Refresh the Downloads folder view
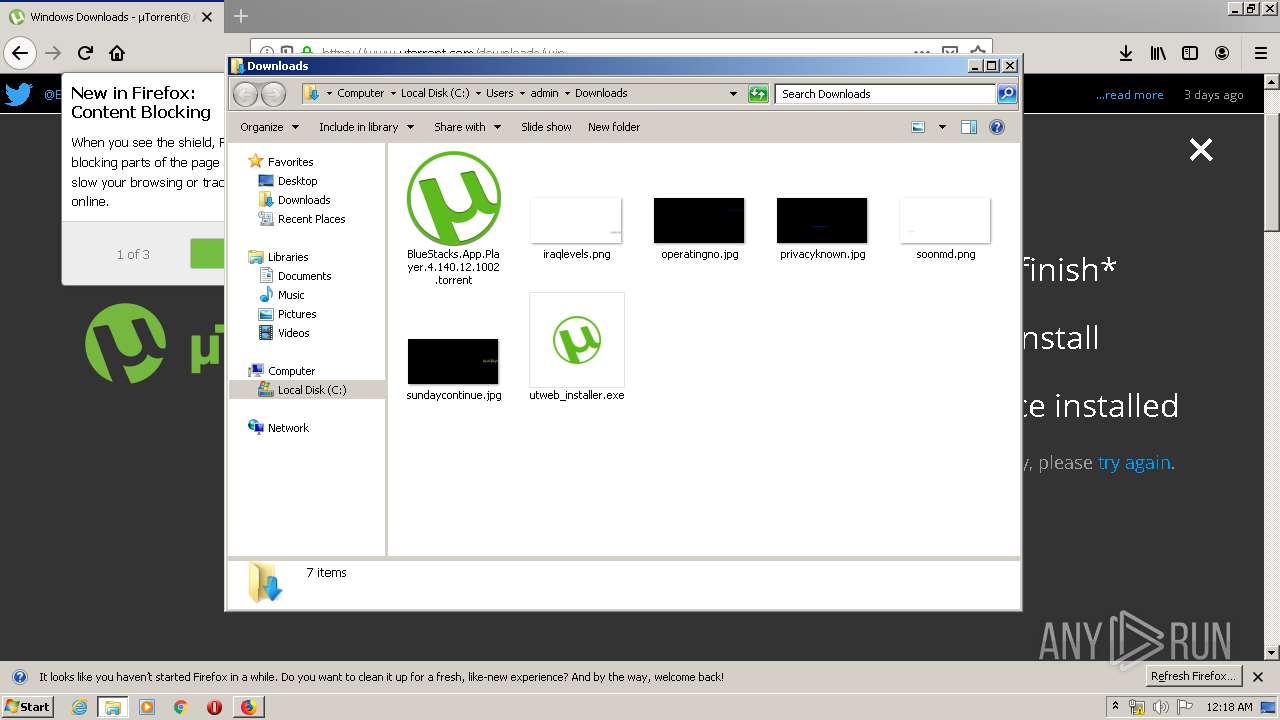This screenshot has width=1280, height=720. [758, 94]
